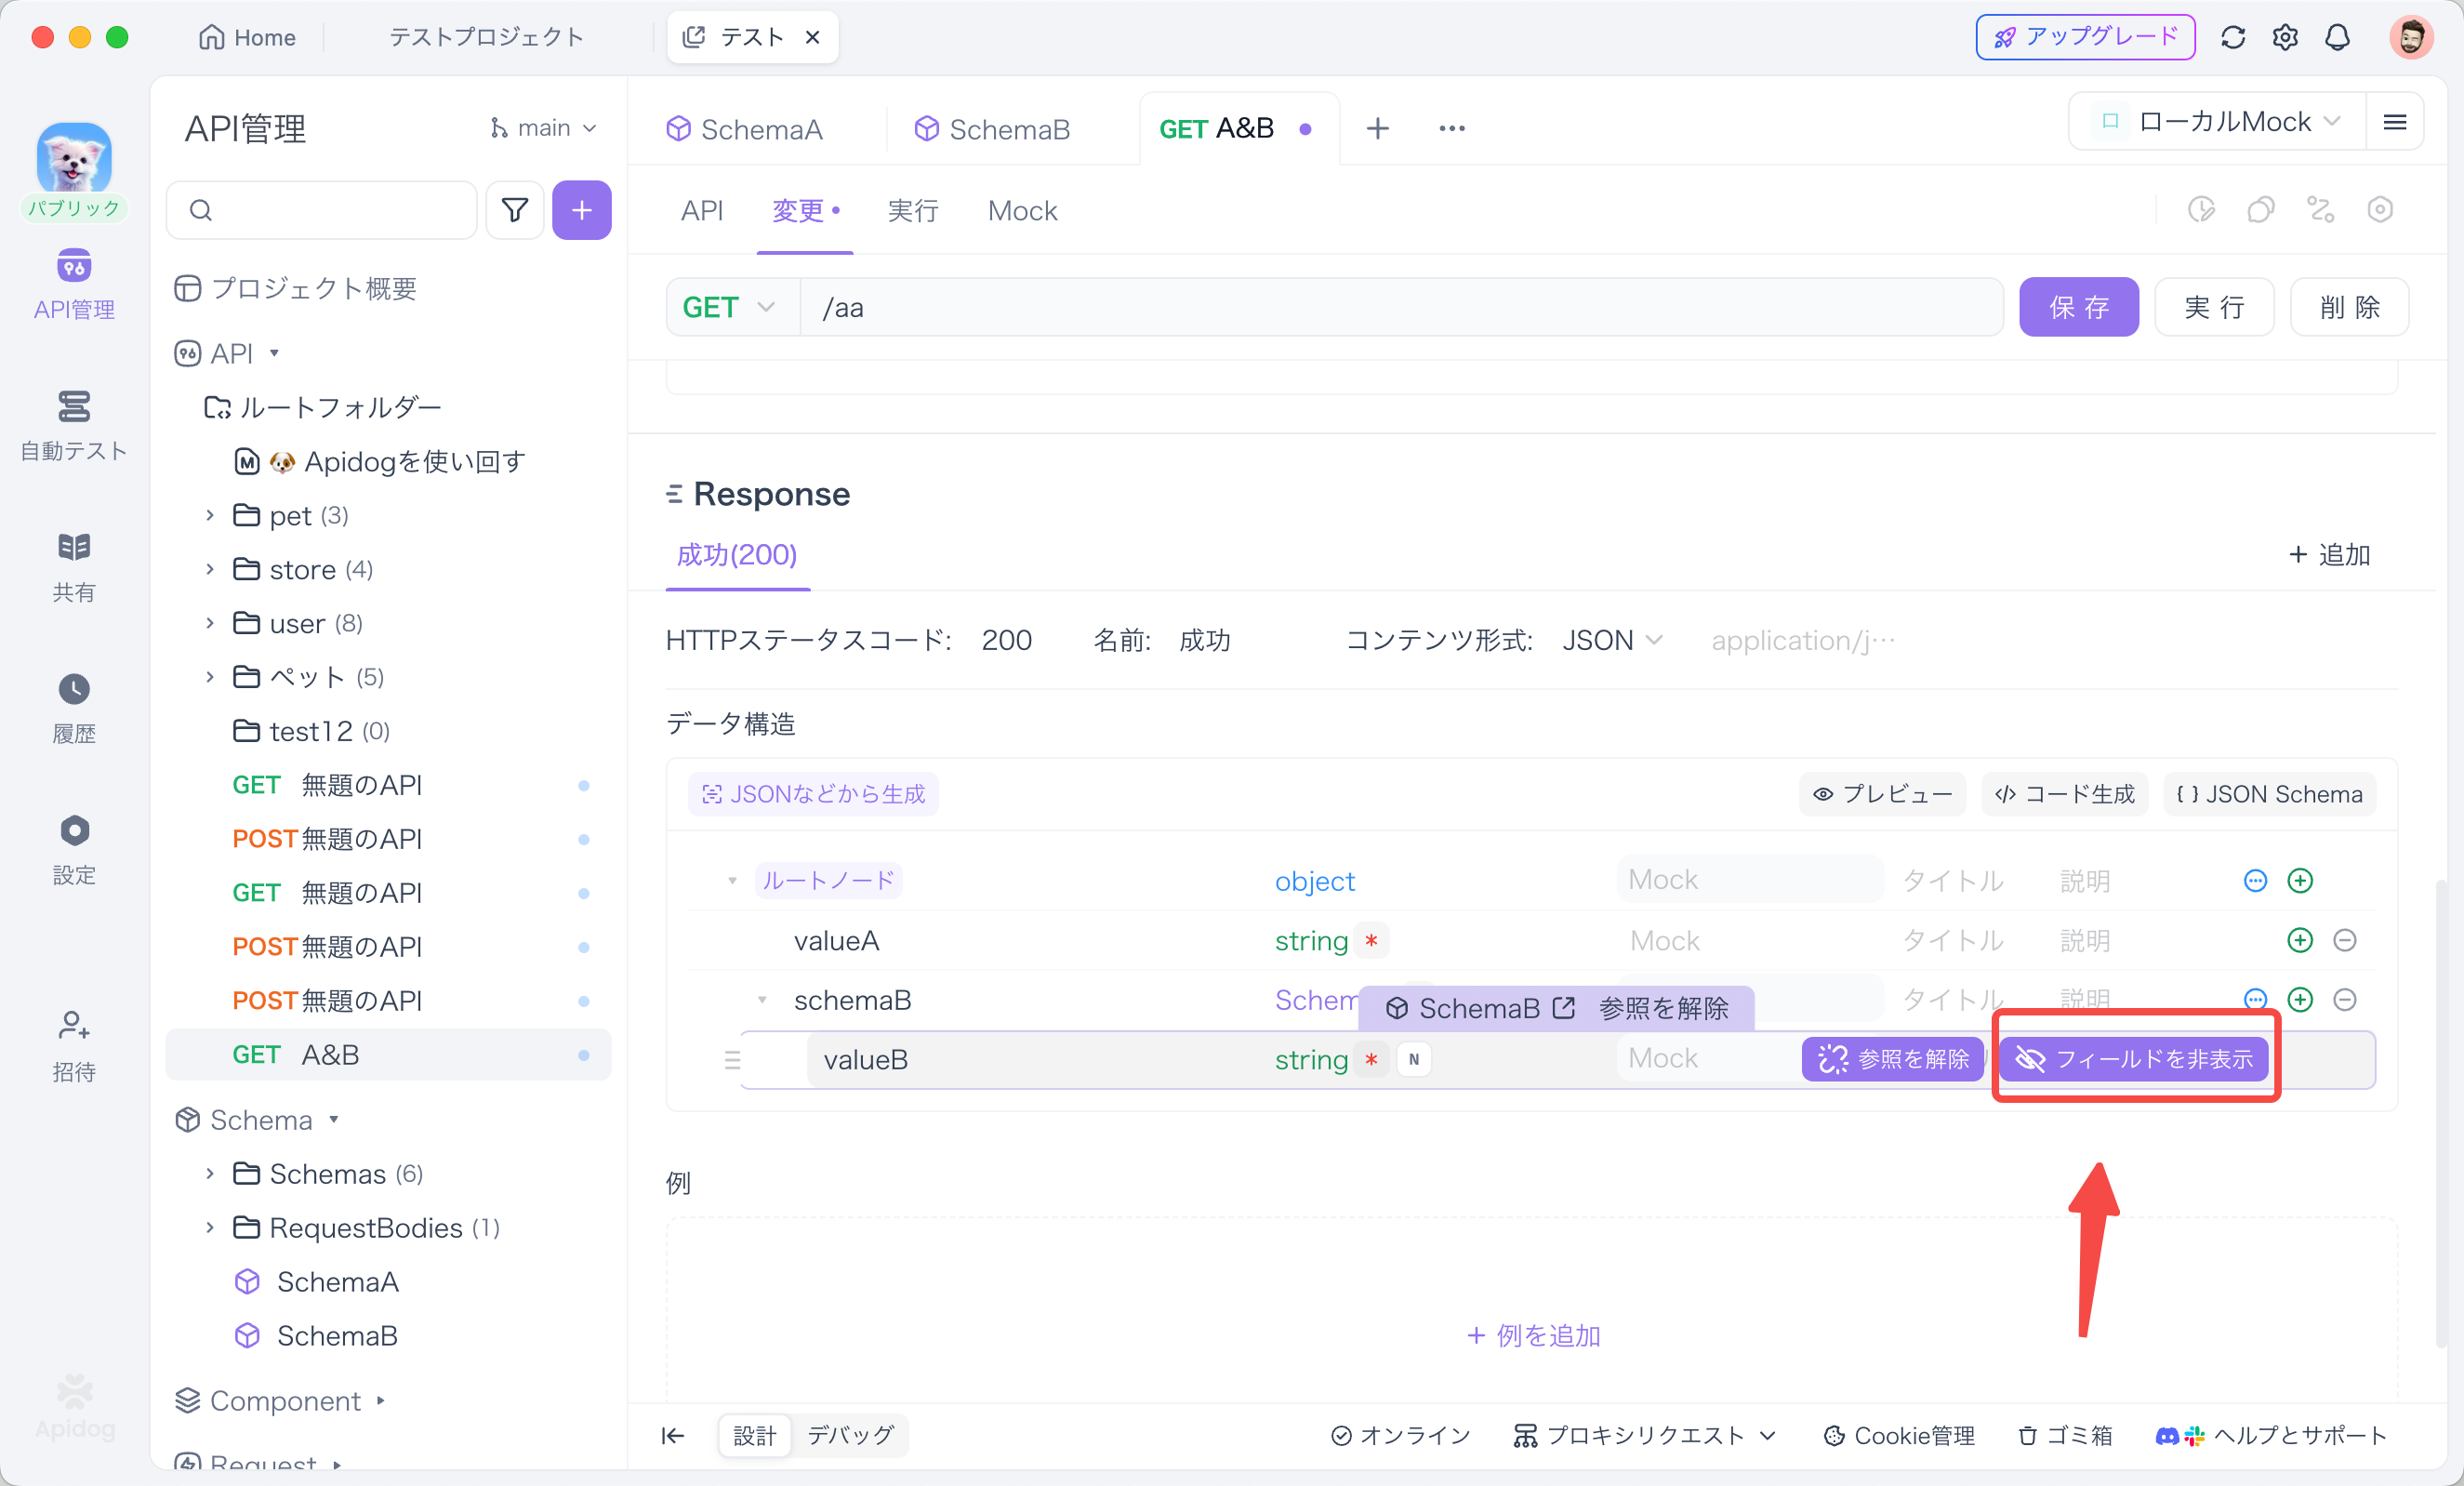Click the URL path field /aa
This screenshot has width=2464, height=1486.
click(1400, 307)
